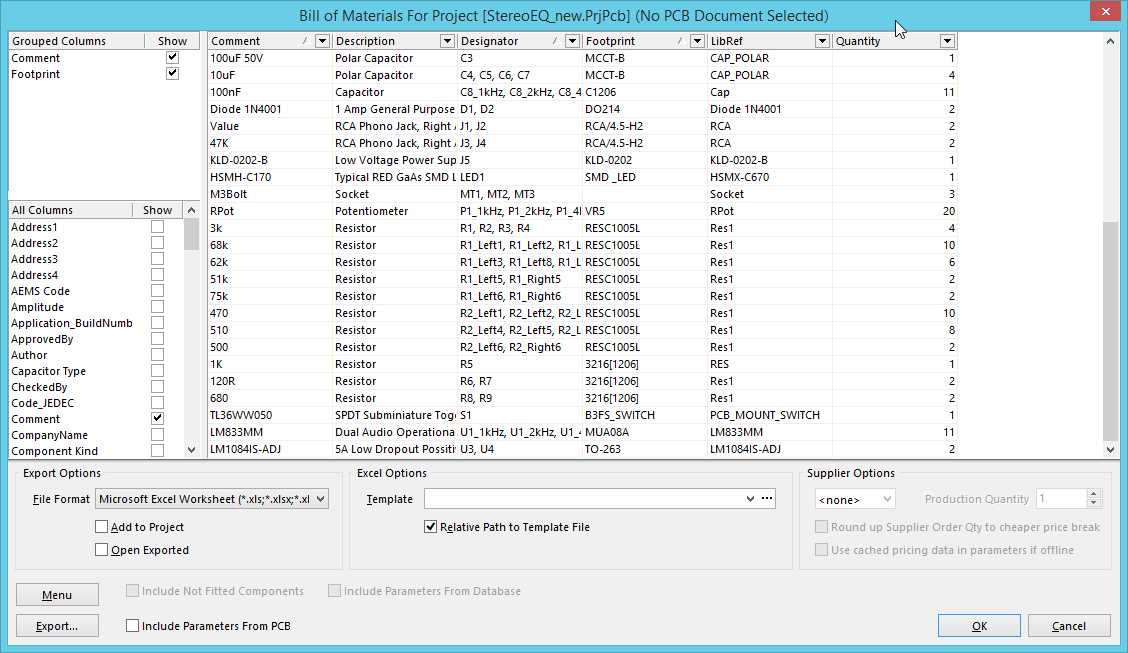The height and width of the screenshot is (653, 1128).
Task: Select the 'KLD-0202-B' comment cell
Action: pos(270,160)
